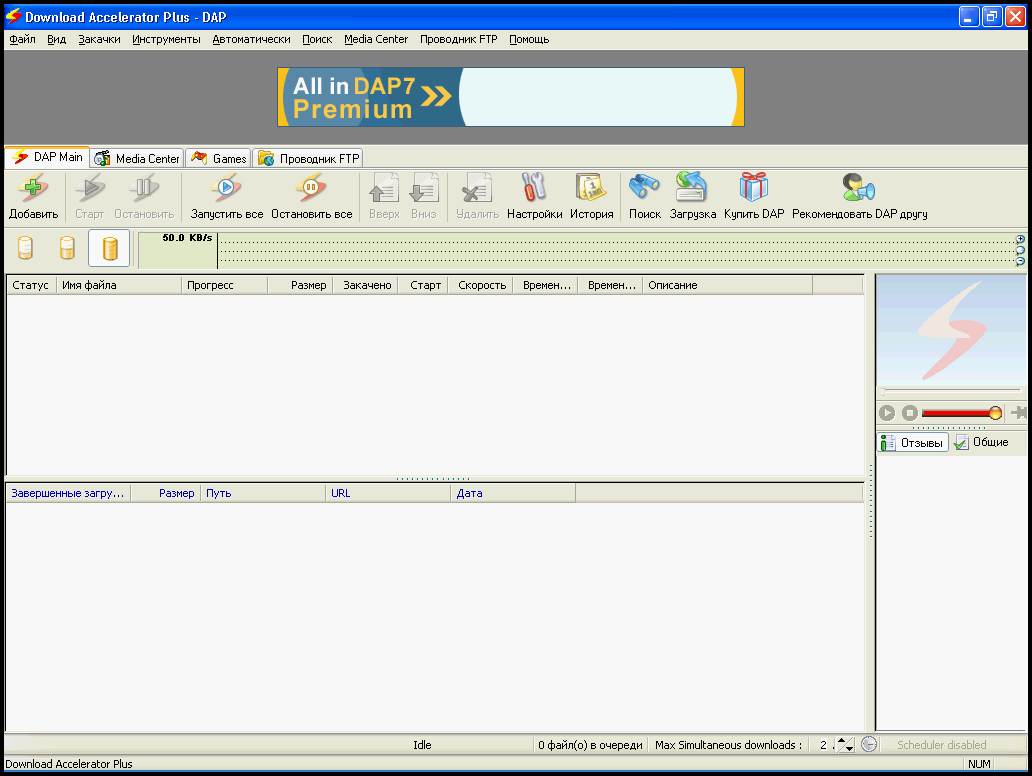Click the DAP7 Premium banner

tap(511, 97)
